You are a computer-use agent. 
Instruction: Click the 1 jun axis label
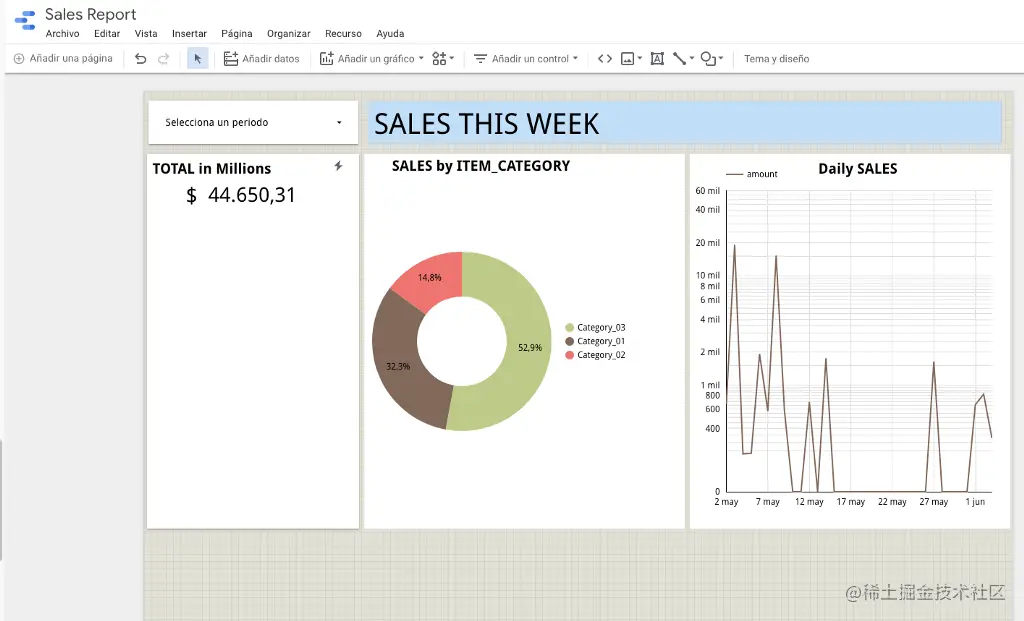click(x=975, y=502)
